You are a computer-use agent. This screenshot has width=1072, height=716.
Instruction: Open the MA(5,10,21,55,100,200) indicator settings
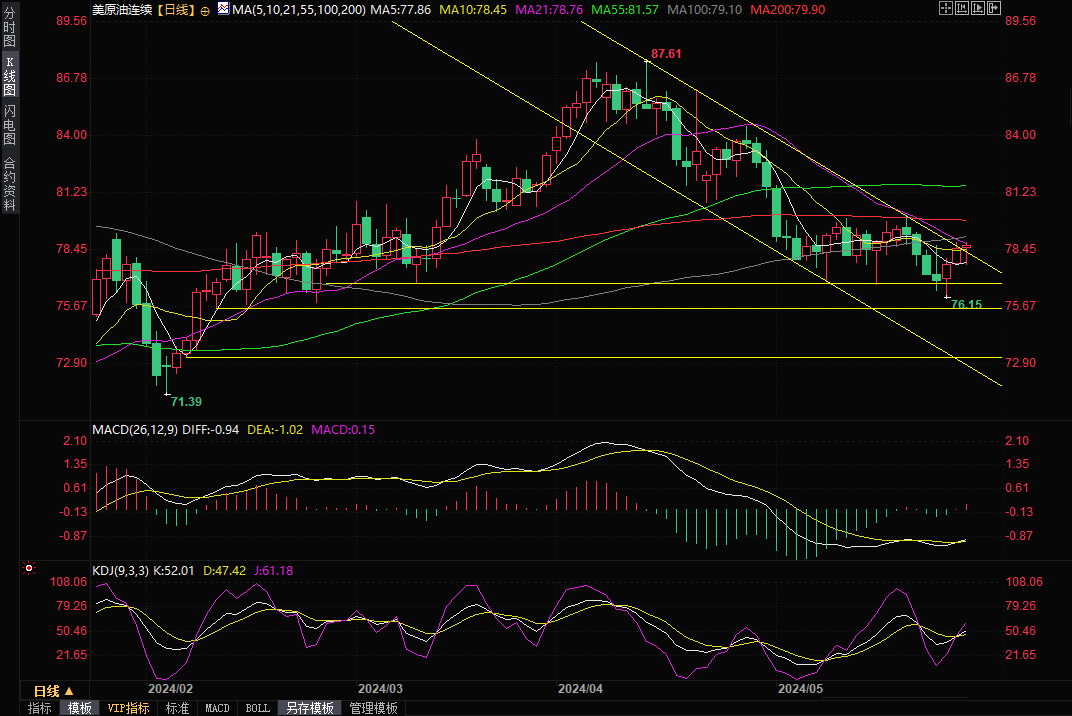click(298, 9)
